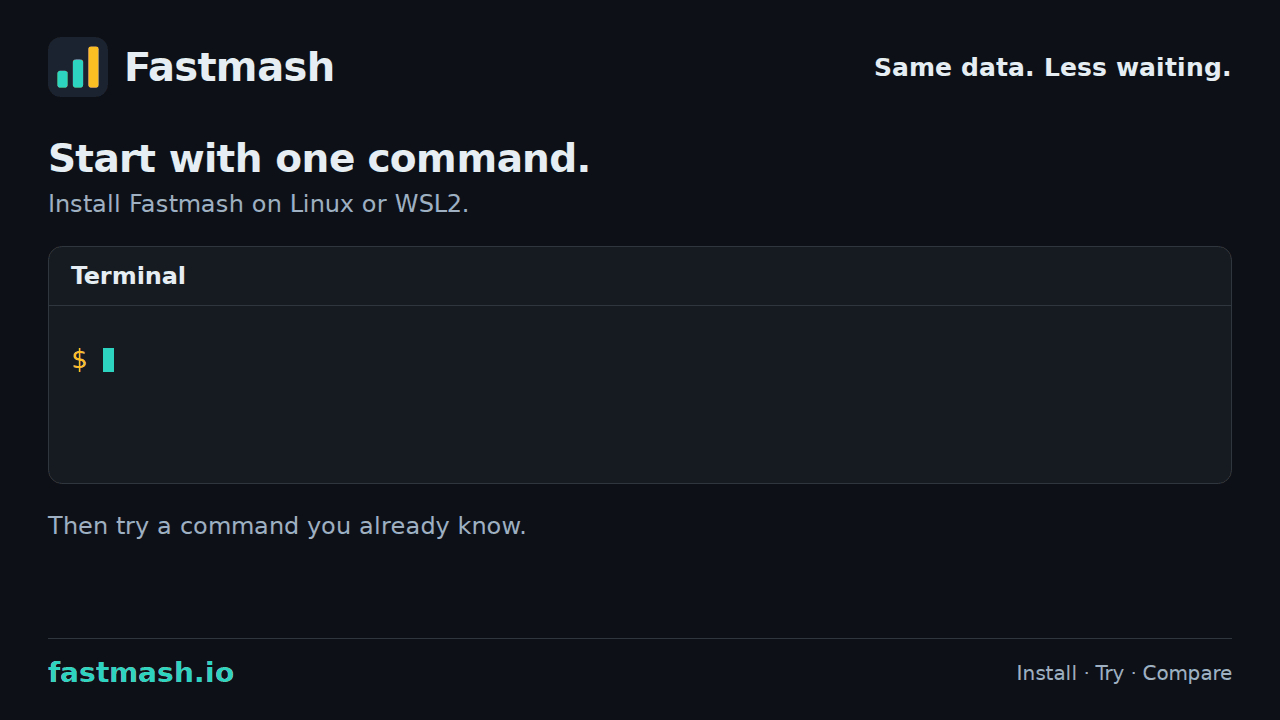Click the Terminal panel header bar

point(640,276)
